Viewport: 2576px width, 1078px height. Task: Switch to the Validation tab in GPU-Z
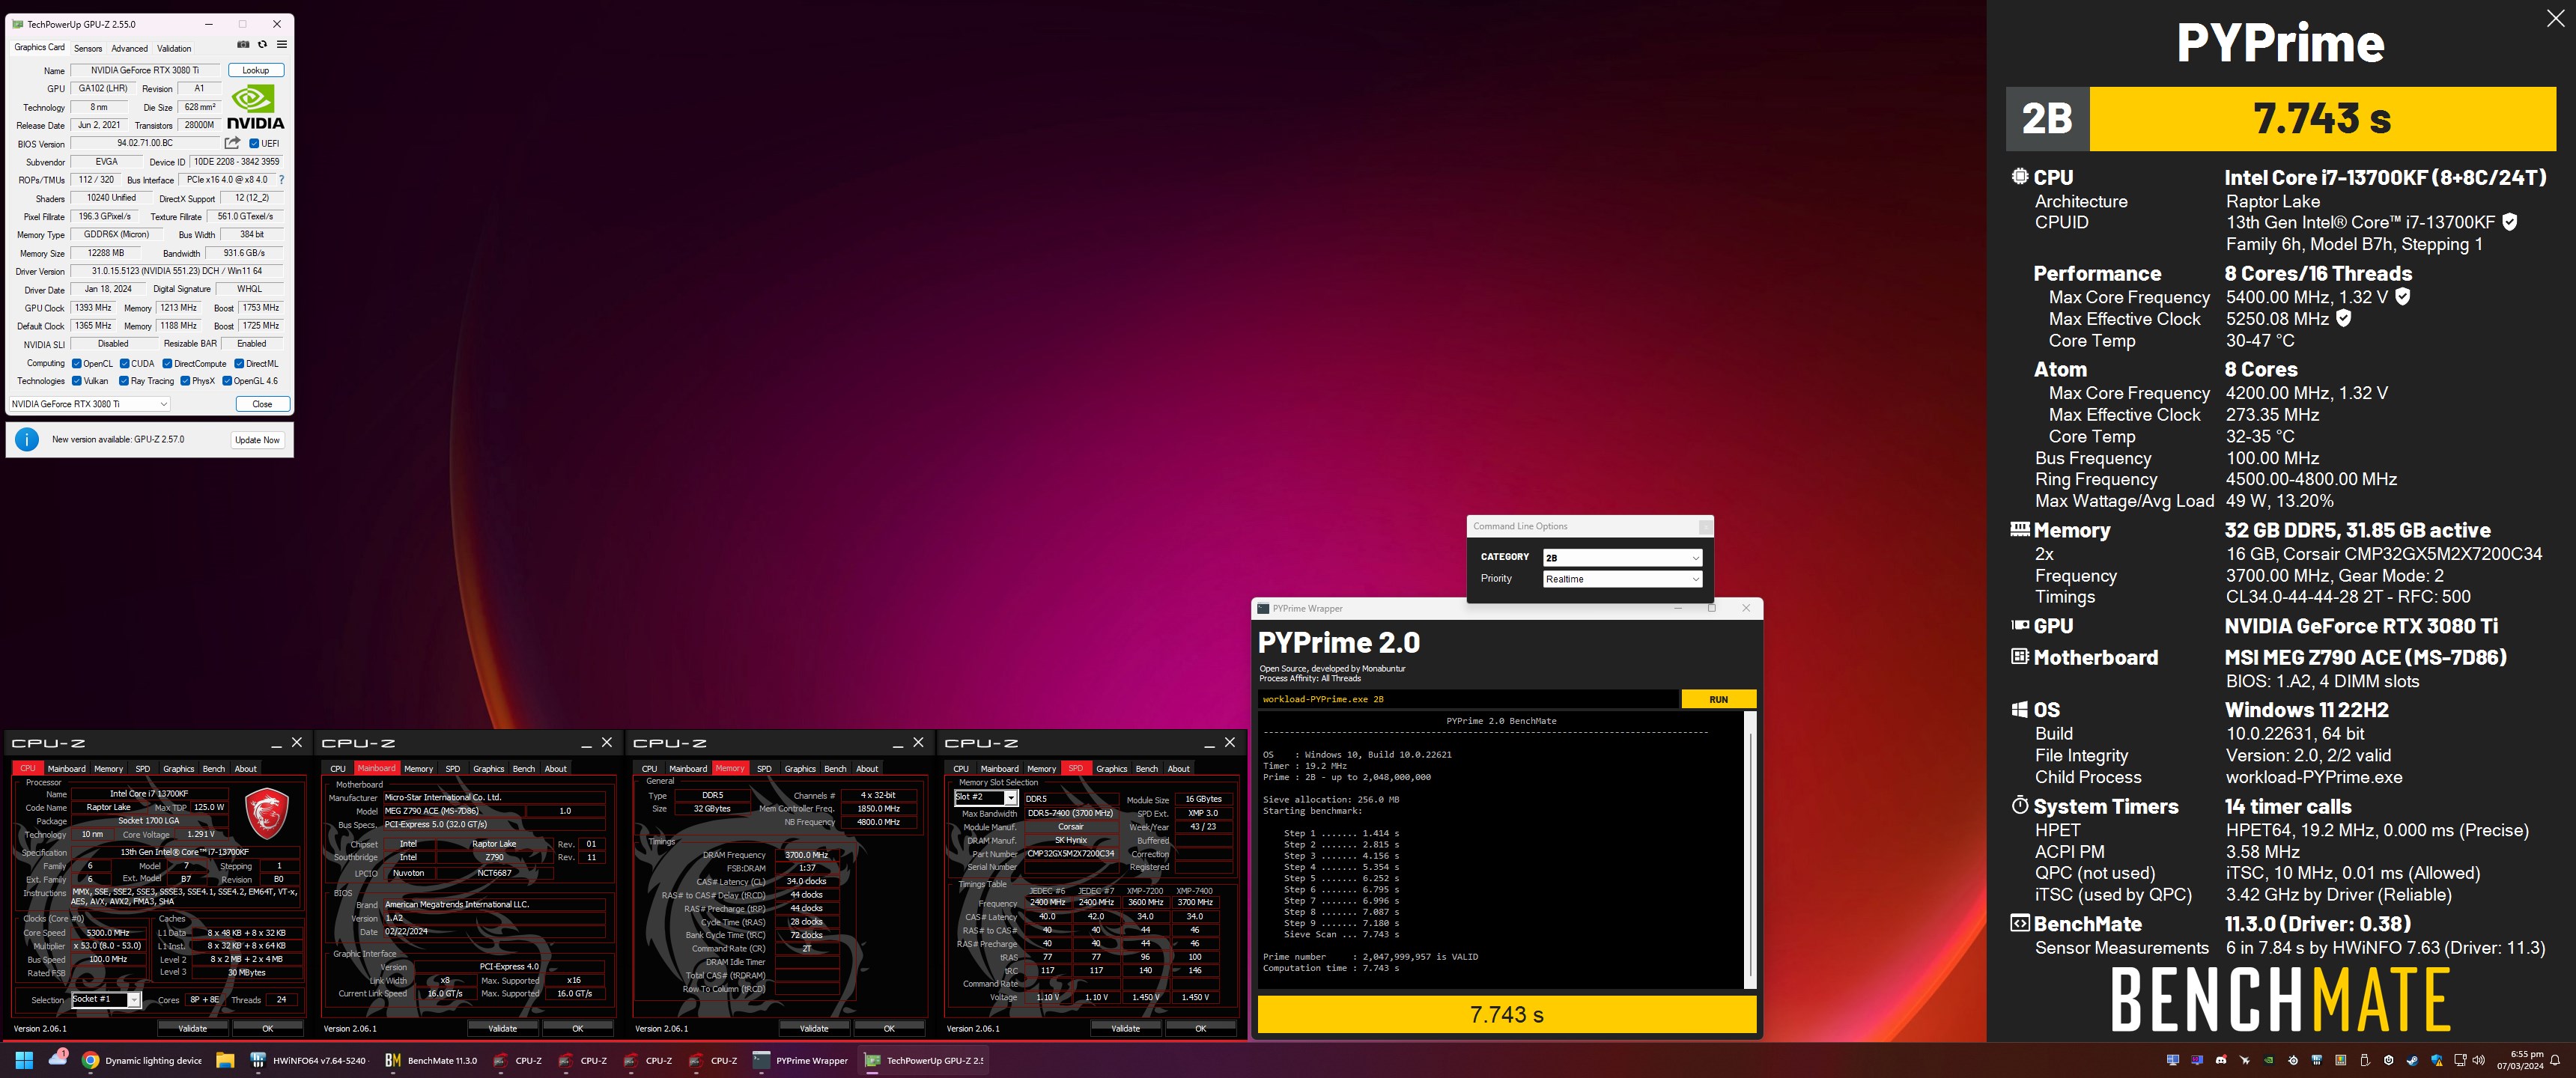[x=174, y=48]
